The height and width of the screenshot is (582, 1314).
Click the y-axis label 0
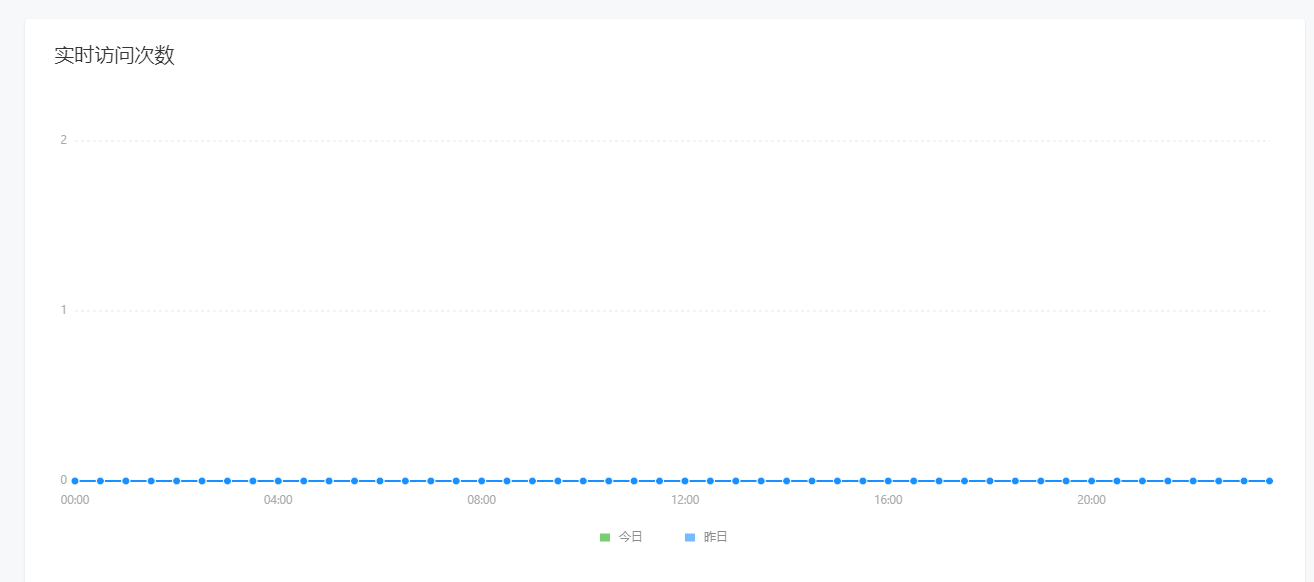63,480
